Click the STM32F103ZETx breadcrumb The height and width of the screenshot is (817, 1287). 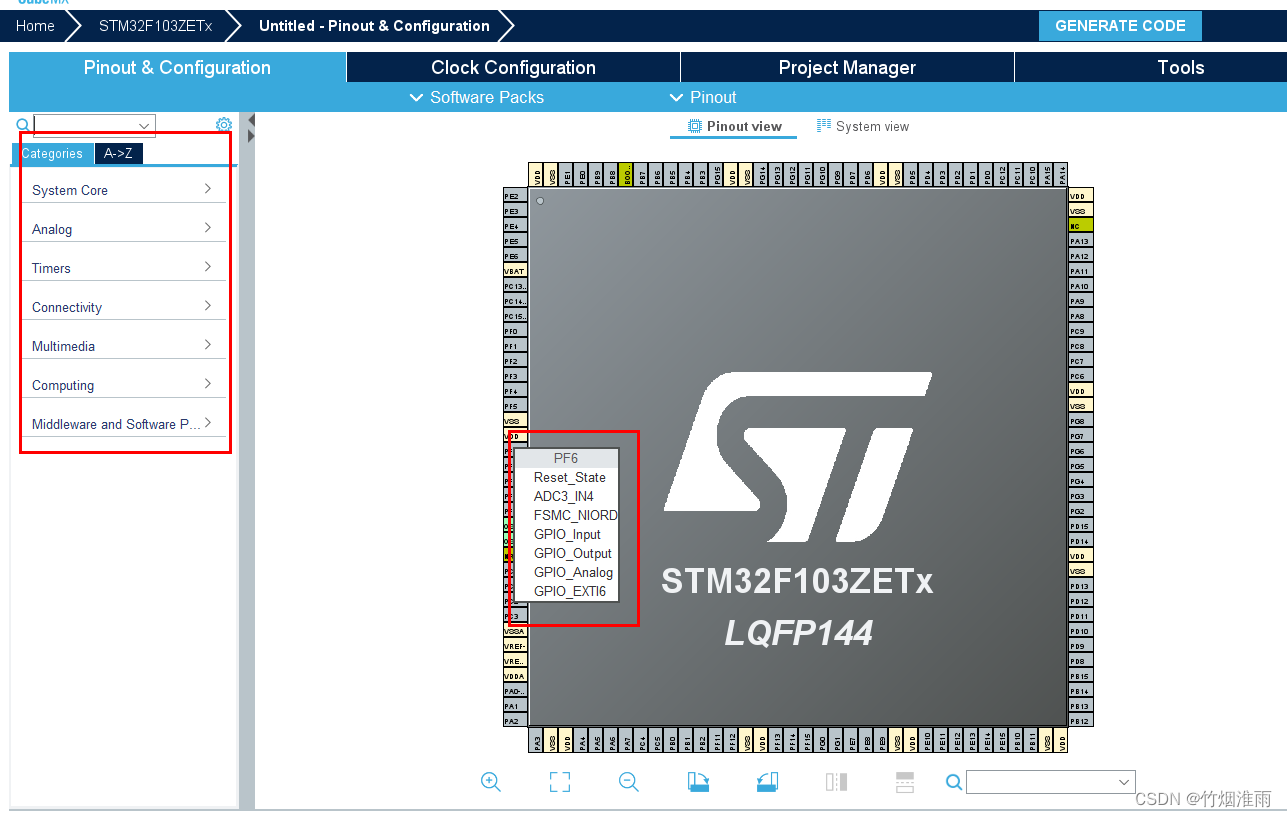155,26
